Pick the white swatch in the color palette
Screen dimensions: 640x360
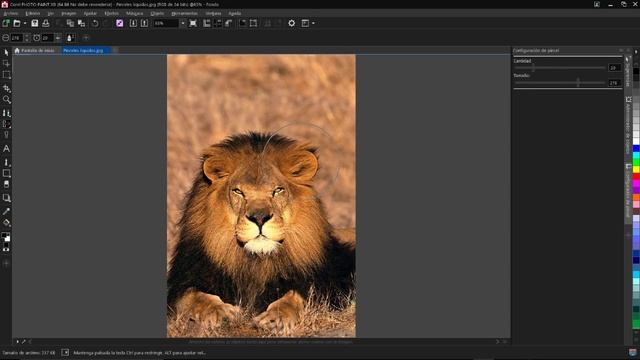coord(636,141)
